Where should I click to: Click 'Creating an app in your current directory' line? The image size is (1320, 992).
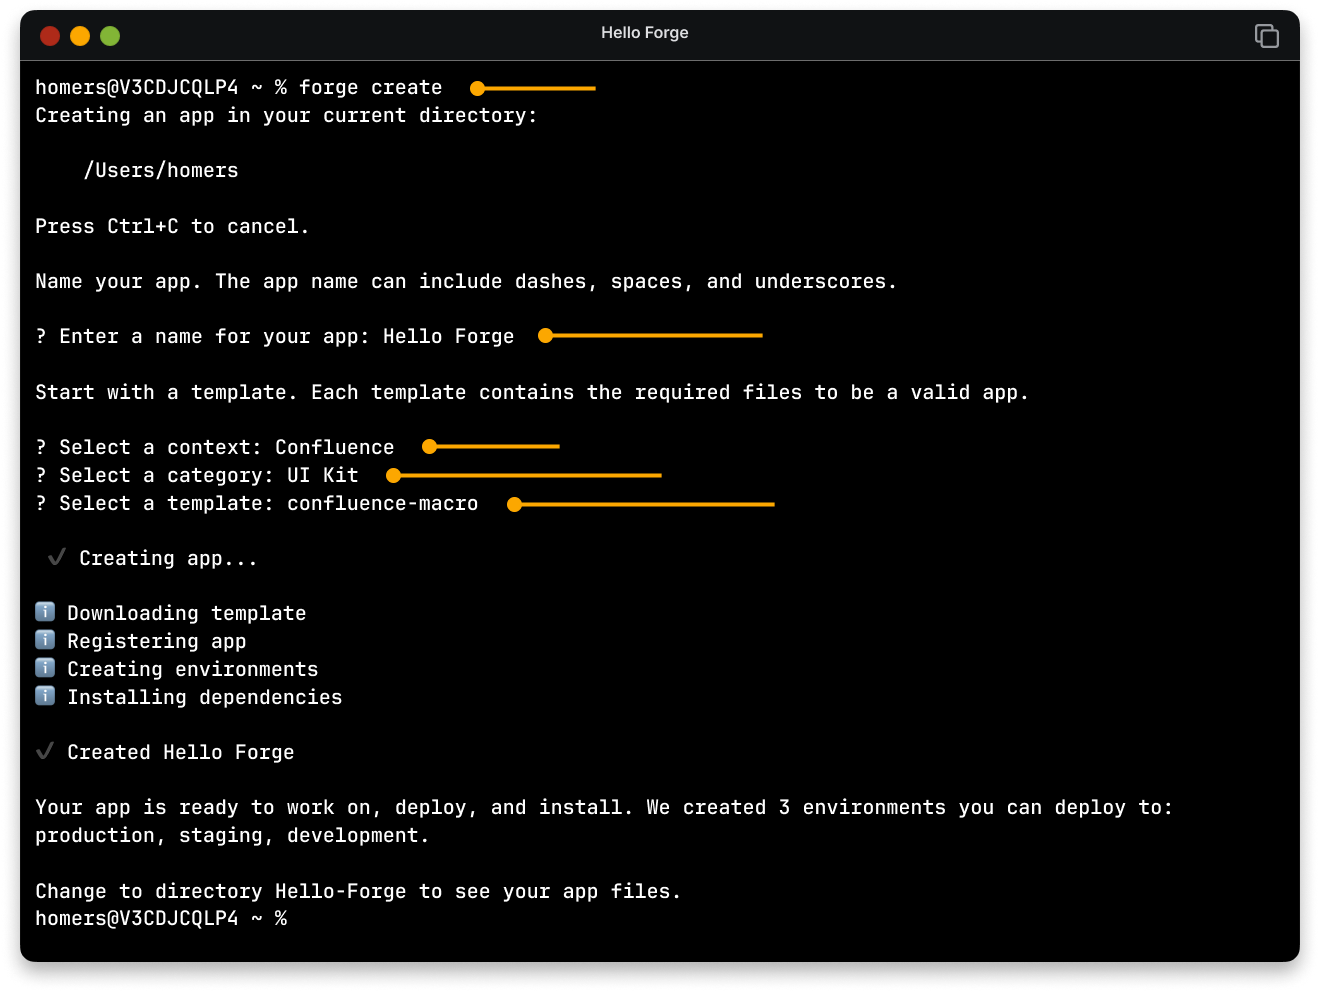tap(286, 116)
